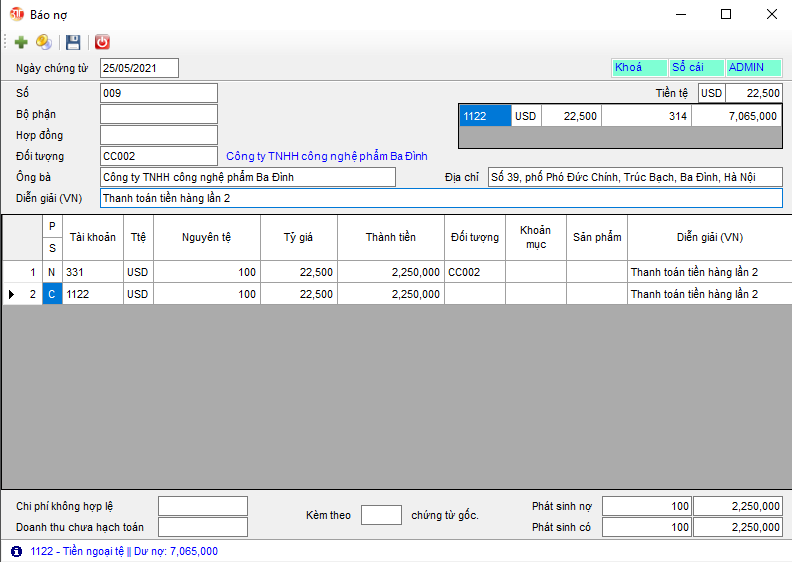The height and width of the screenshot is (562, 792).
Task: Click the Báo nợ app logo icon
Action: click(16, 15)
